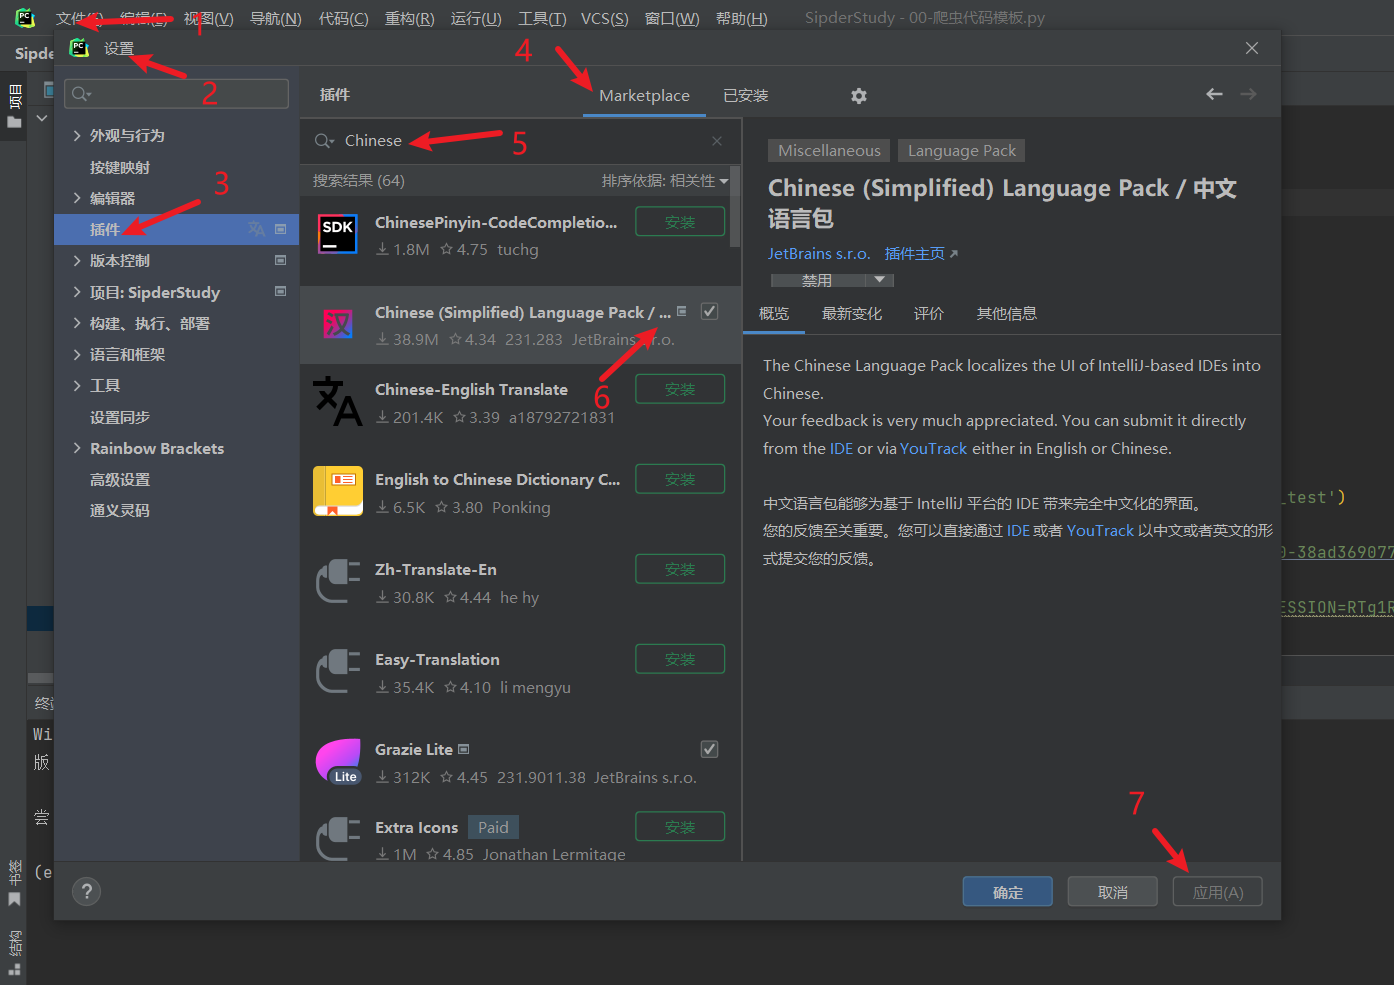Image resolution: width=1394 pixels, height=985 pixels.
Task: Click the Easy-Translation plug icon
Action: pyautogui.click(x=338, y=671)
